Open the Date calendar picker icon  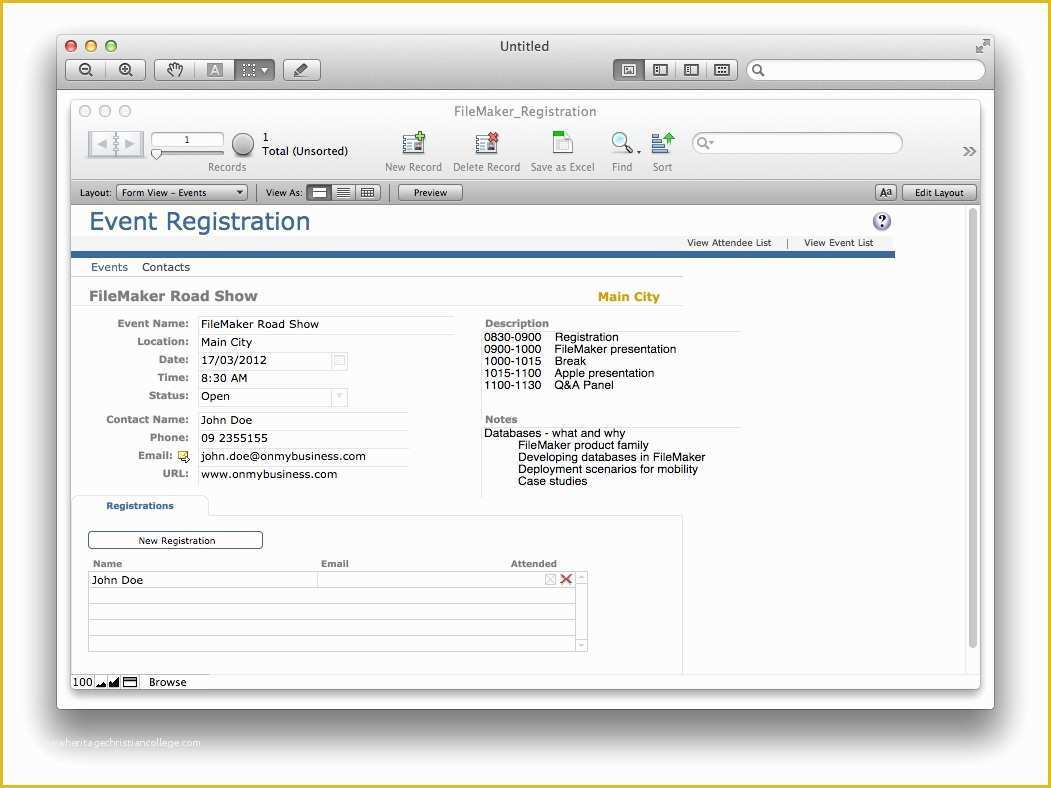pos(340,360)
